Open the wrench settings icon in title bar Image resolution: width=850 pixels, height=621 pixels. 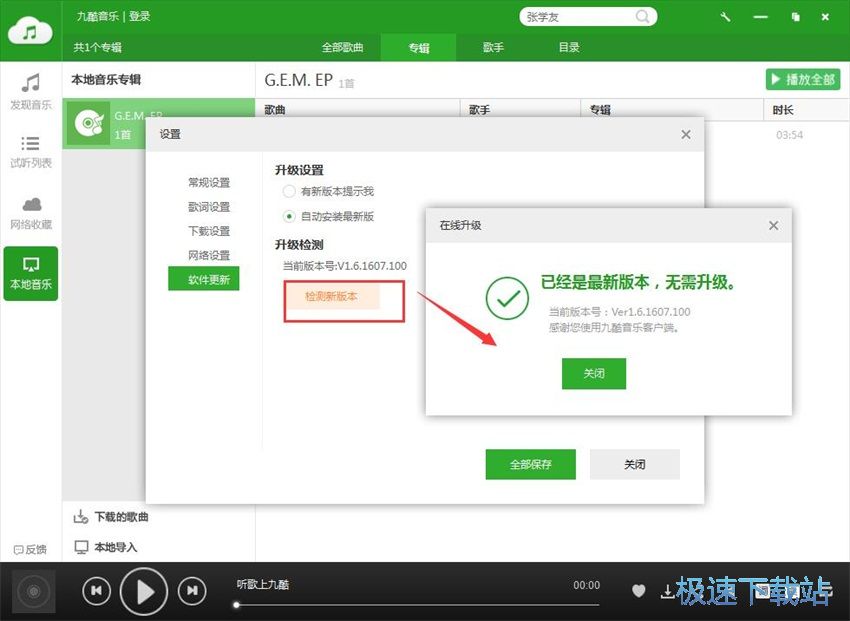pos(725,17)
